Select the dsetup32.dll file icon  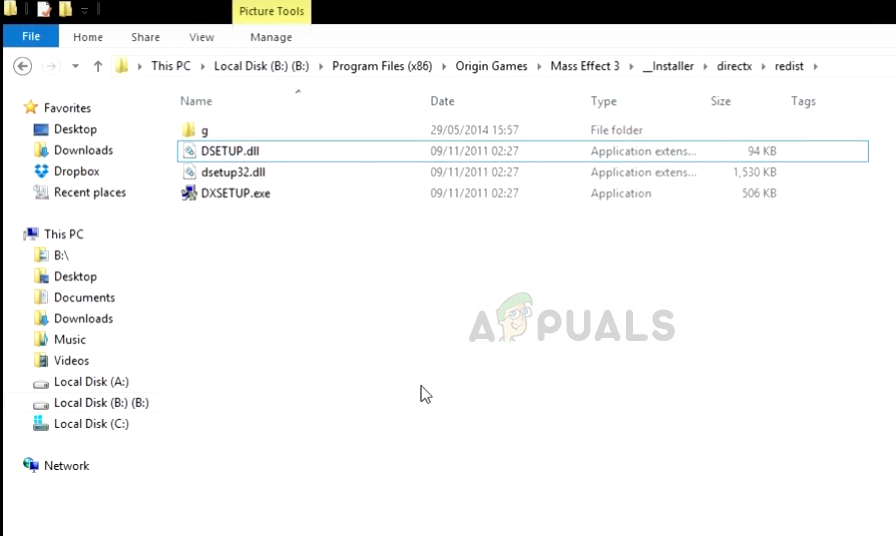click(x=189, y=172)
